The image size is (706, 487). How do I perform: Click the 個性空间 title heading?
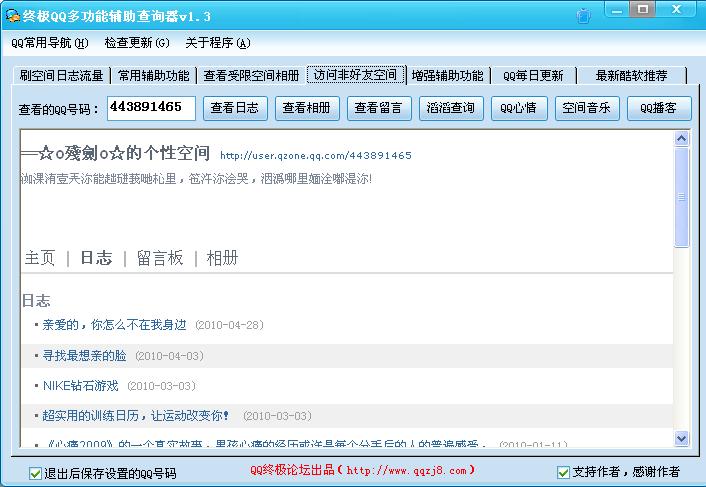[115, 153]
